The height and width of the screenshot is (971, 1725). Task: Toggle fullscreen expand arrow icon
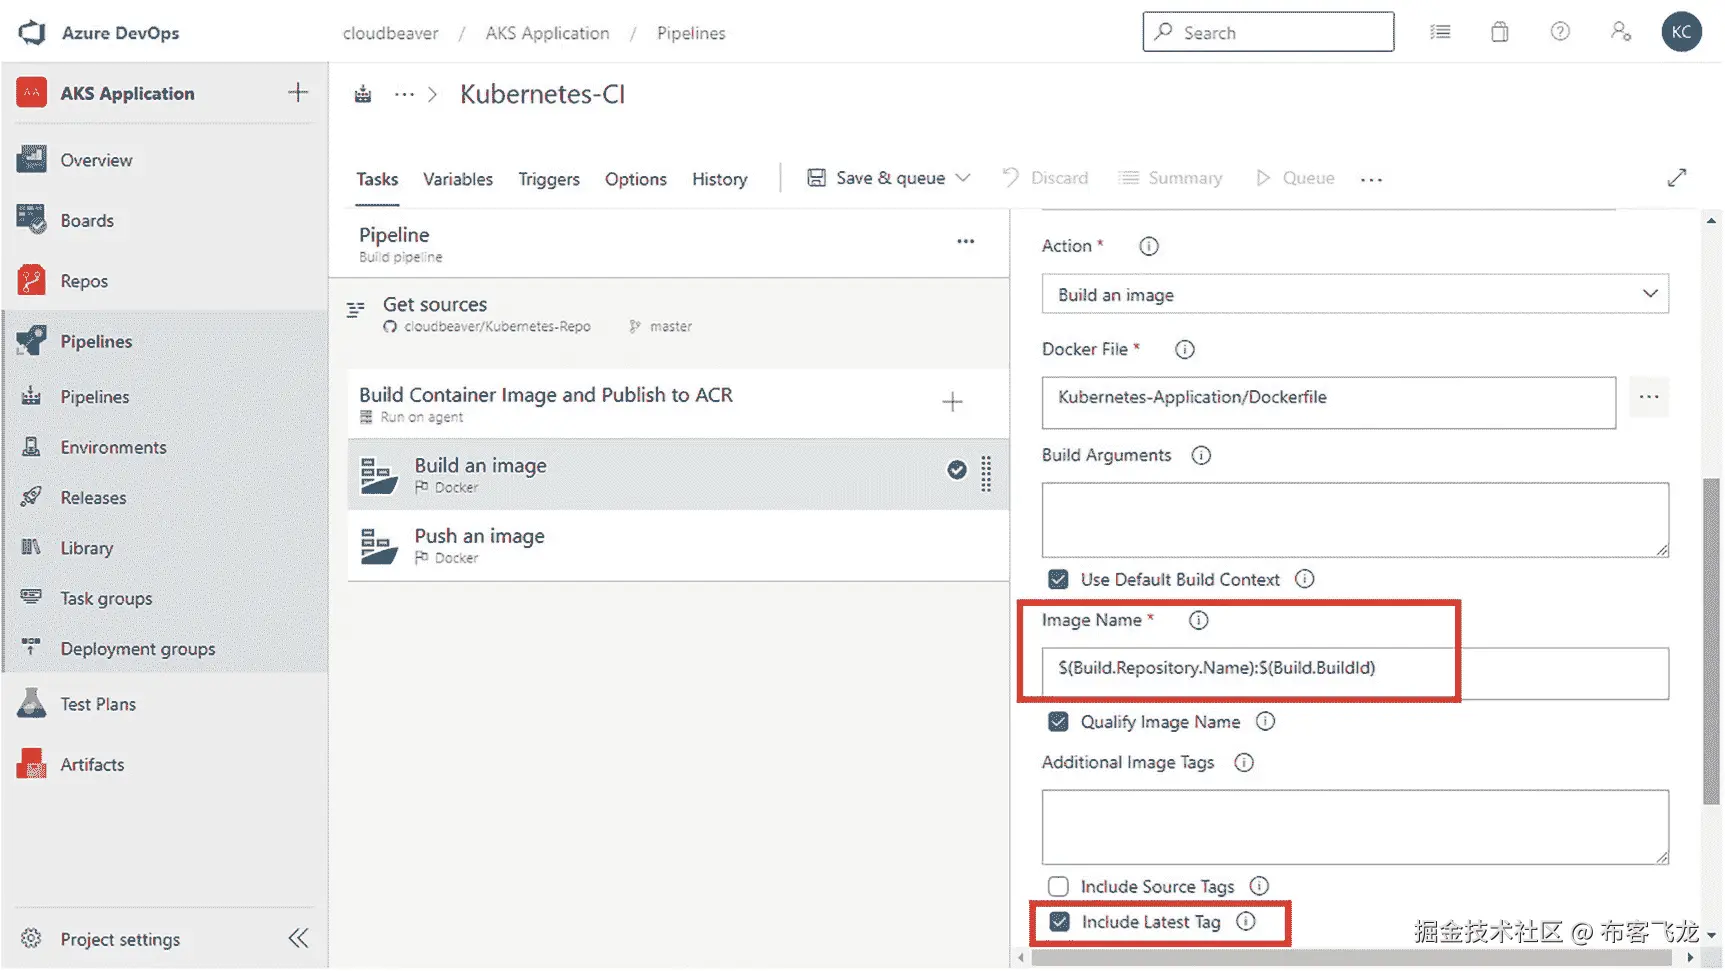[1677, 178]
